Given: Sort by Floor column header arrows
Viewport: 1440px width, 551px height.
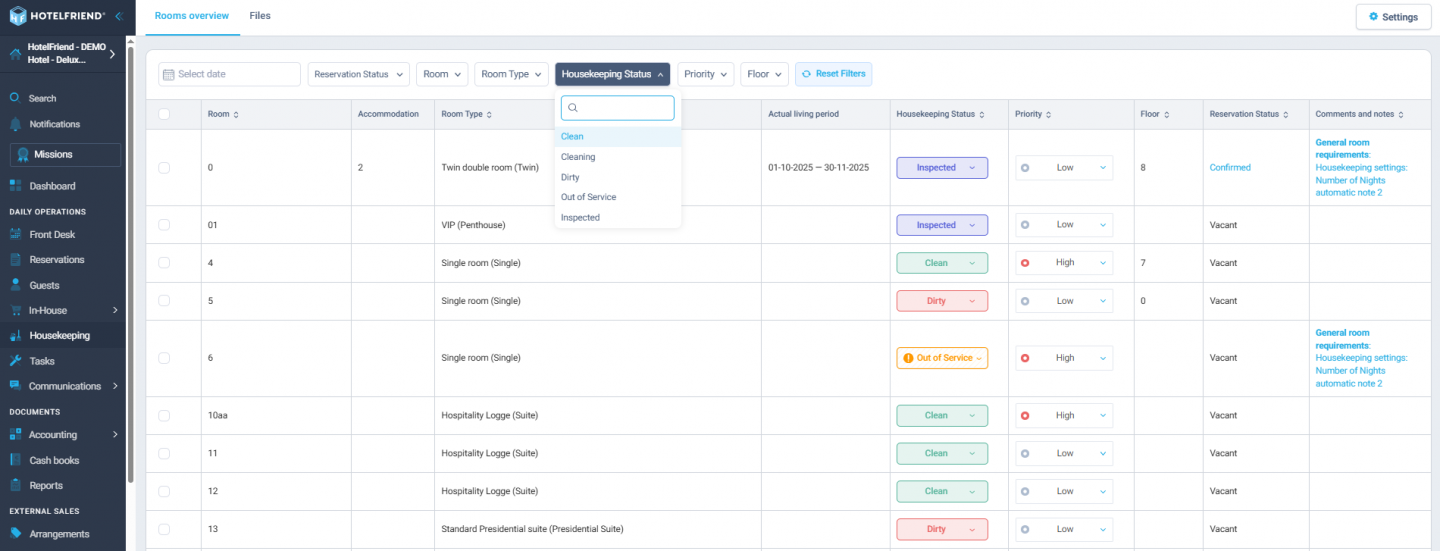Looking at the screenshot, I should coord(1166,114).
